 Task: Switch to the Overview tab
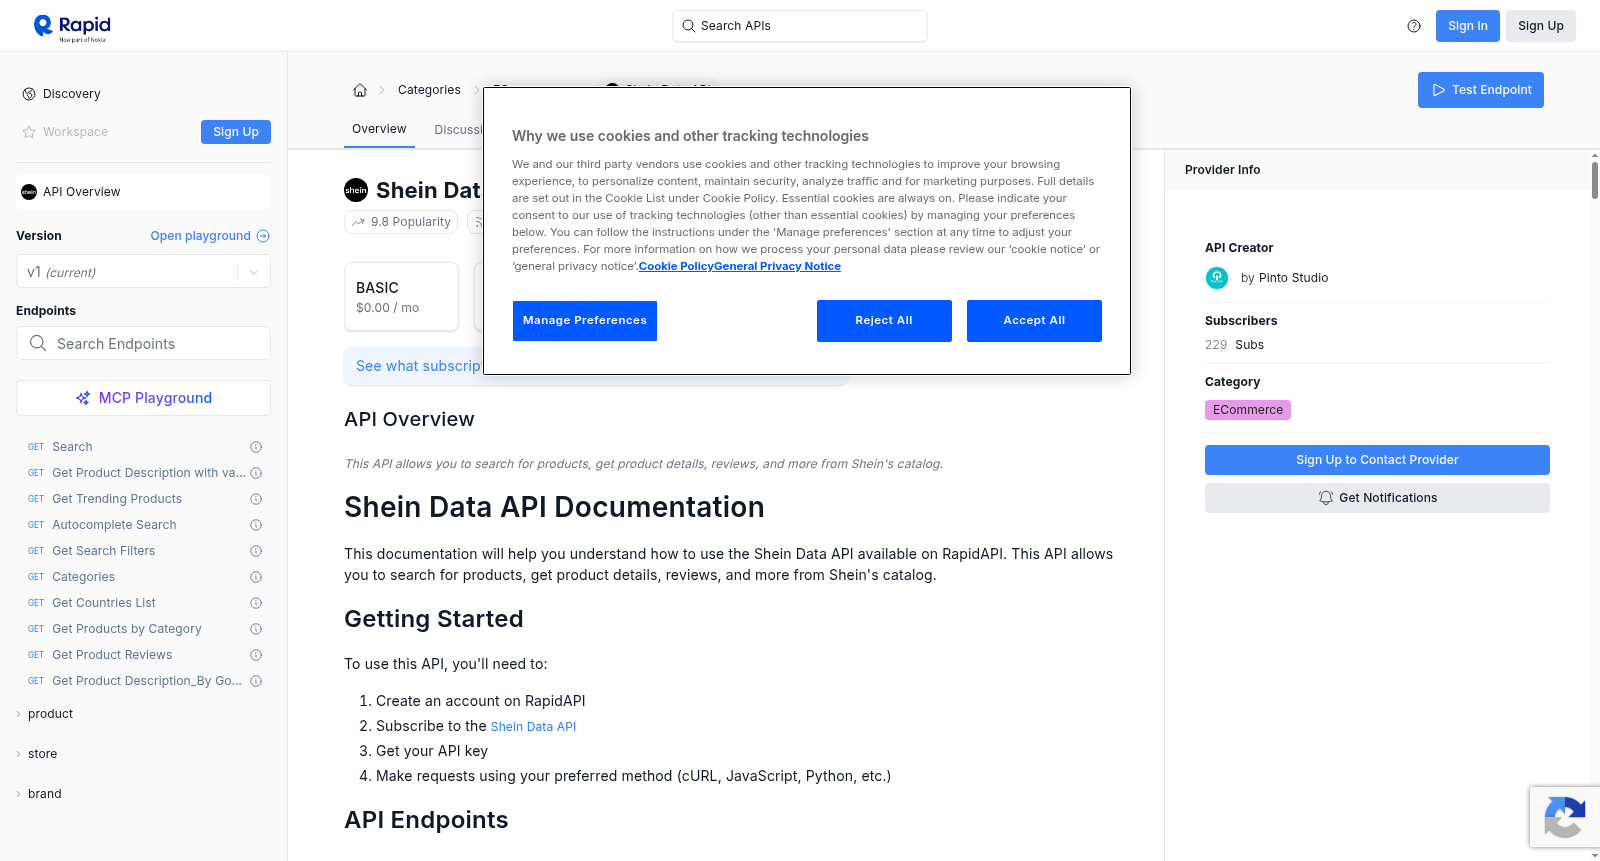(x=379, y=129)
